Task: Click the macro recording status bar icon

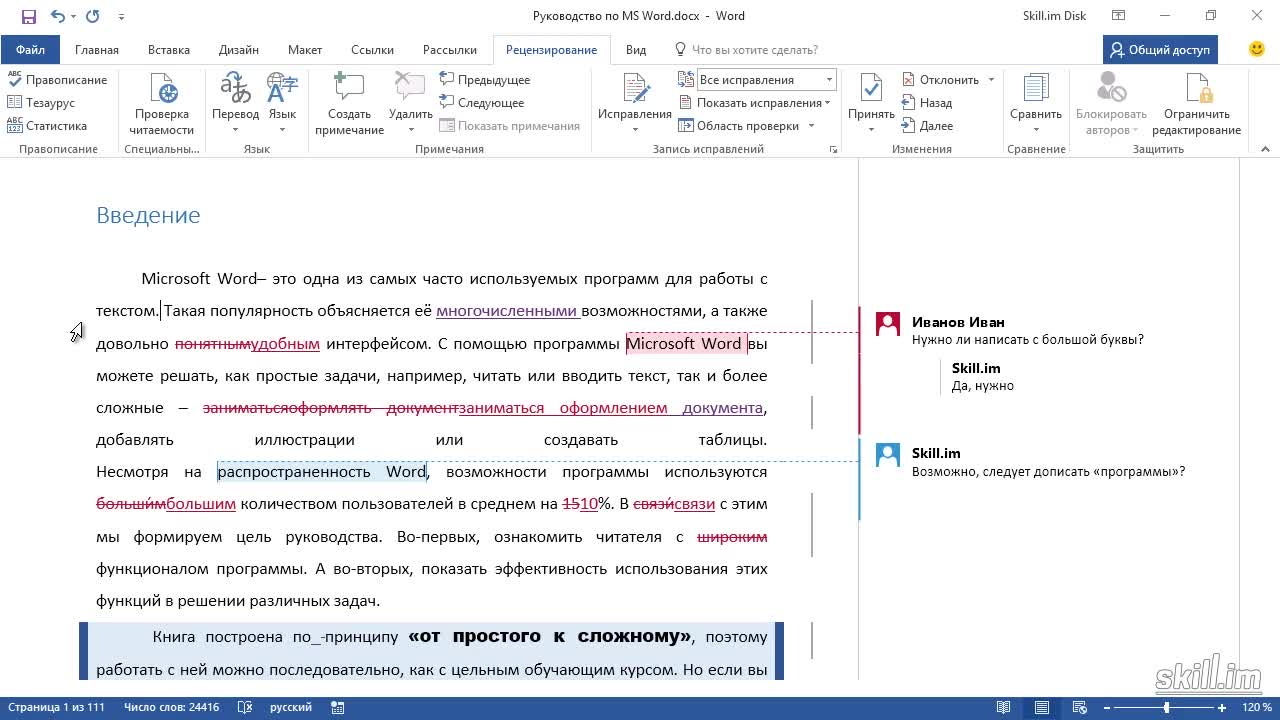Action: pos(338,707)
